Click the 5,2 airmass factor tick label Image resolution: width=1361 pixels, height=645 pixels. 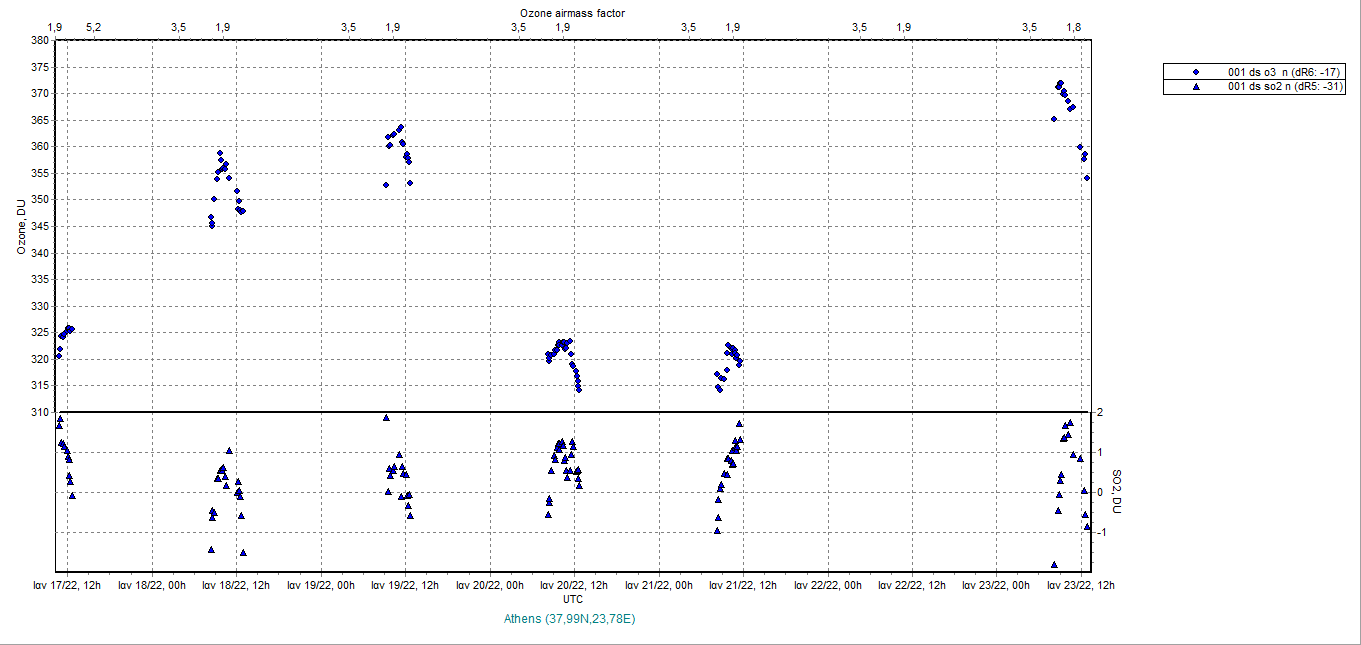92,27
